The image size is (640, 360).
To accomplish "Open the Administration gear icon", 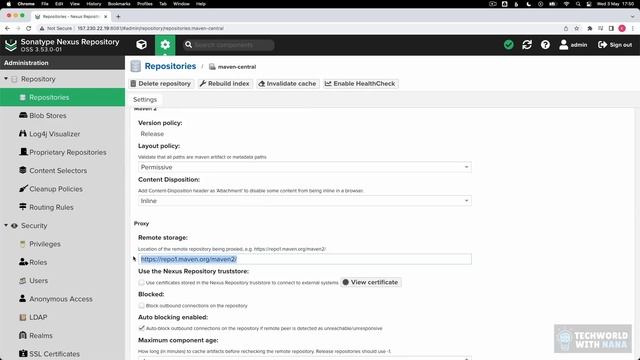I will point(165,44).
